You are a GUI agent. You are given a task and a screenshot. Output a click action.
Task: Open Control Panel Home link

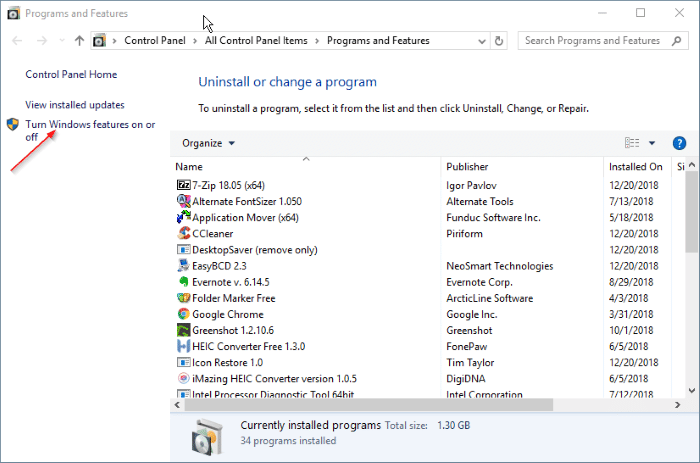(x=71, y=75)
